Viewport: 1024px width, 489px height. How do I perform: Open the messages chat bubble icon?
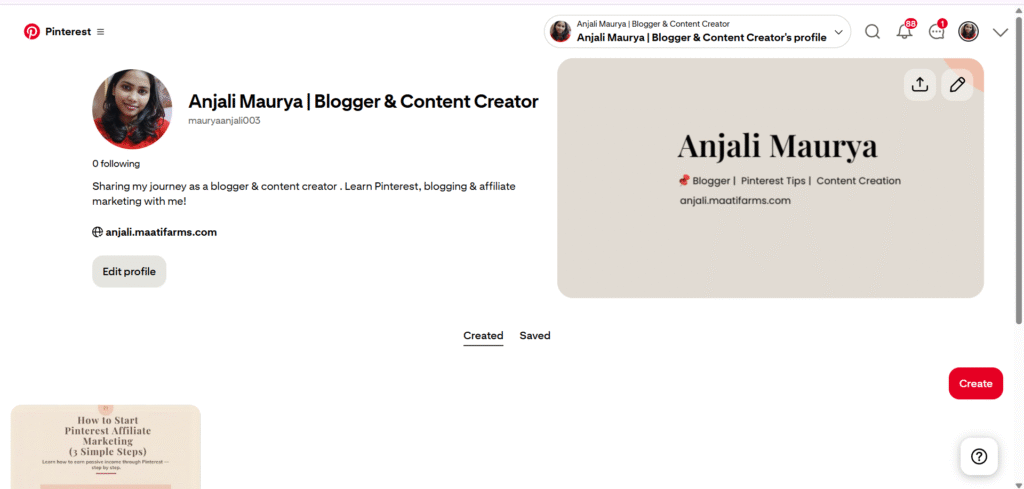coord(936,31)
